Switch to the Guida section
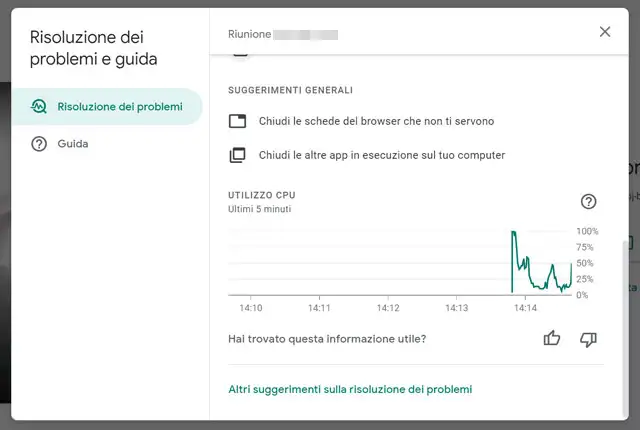Screen dimensions: 640x430 click(x=73, y=144)
